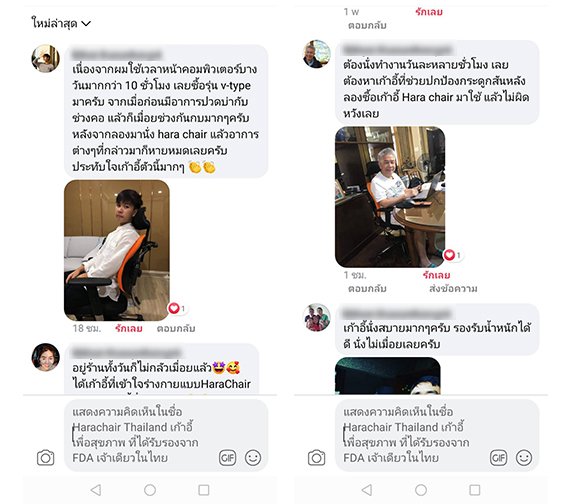Toggle รักเลย on the 18 ชม. comment

pyautogui.click(x=129, y=328)
